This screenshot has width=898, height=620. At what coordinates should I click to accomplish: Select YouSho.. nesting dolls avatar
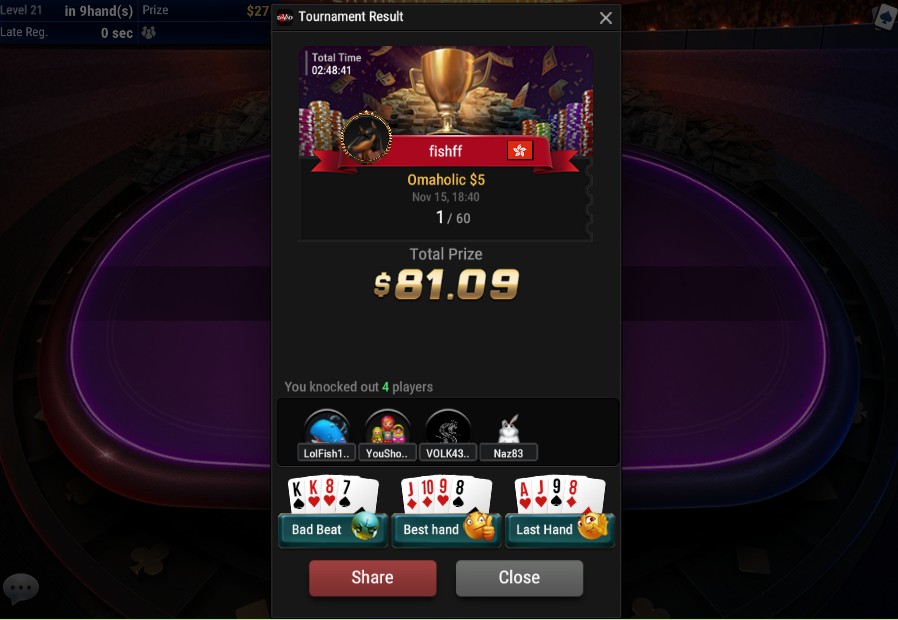tap(387, 428)
